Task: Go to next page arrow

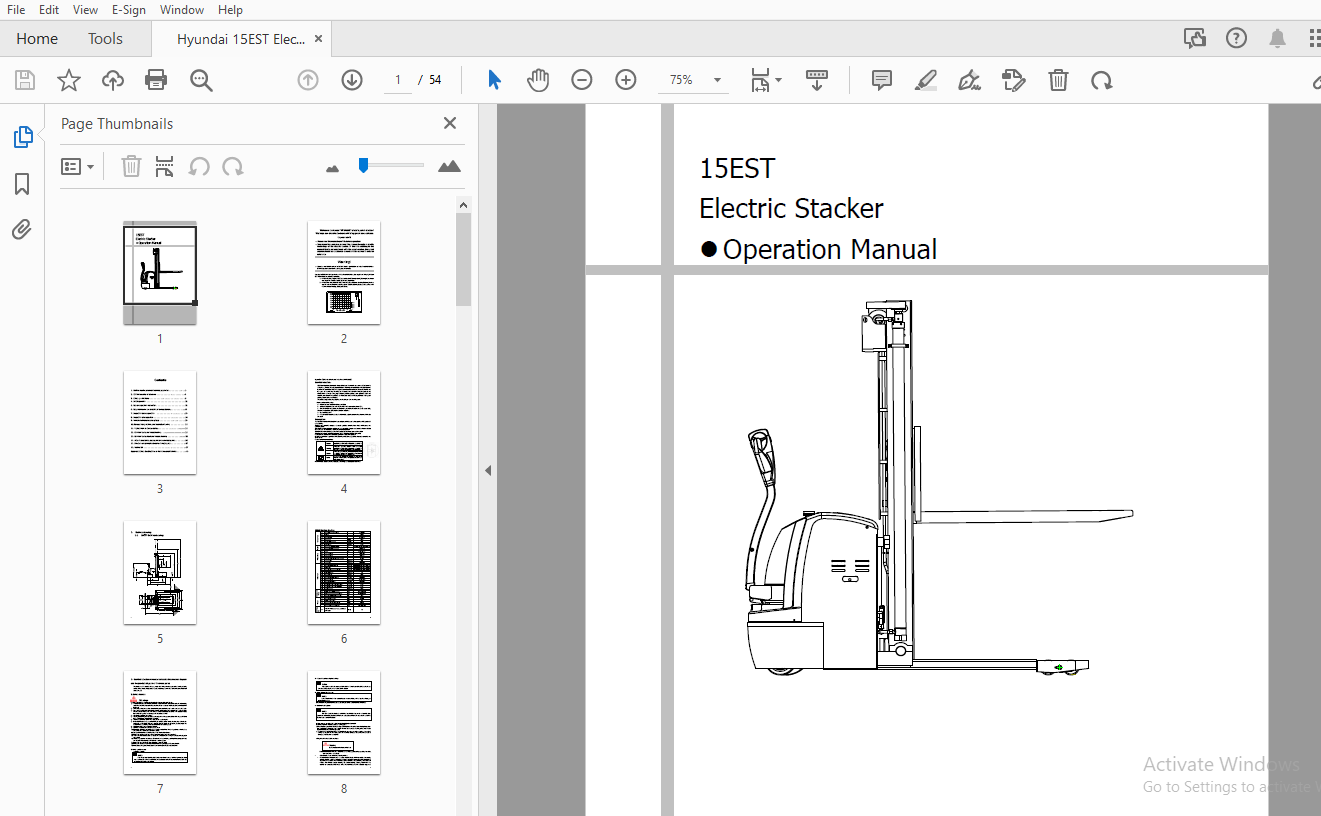Action: tap(352, 80)
